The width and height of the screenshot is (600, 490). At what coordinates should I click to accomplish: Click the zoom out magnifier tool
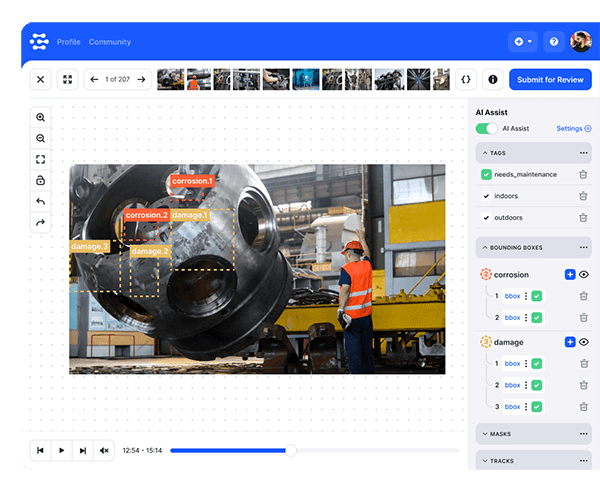(x=41, y=138)
